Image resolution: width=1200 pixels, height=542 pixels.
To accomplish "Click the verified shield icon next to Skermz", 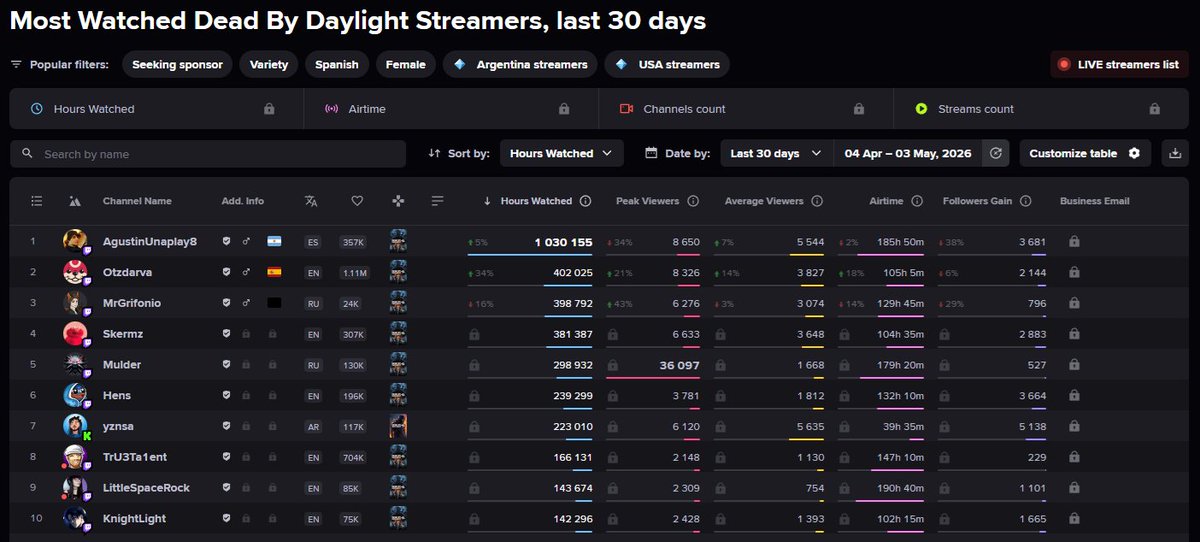I will coord(227,334).
